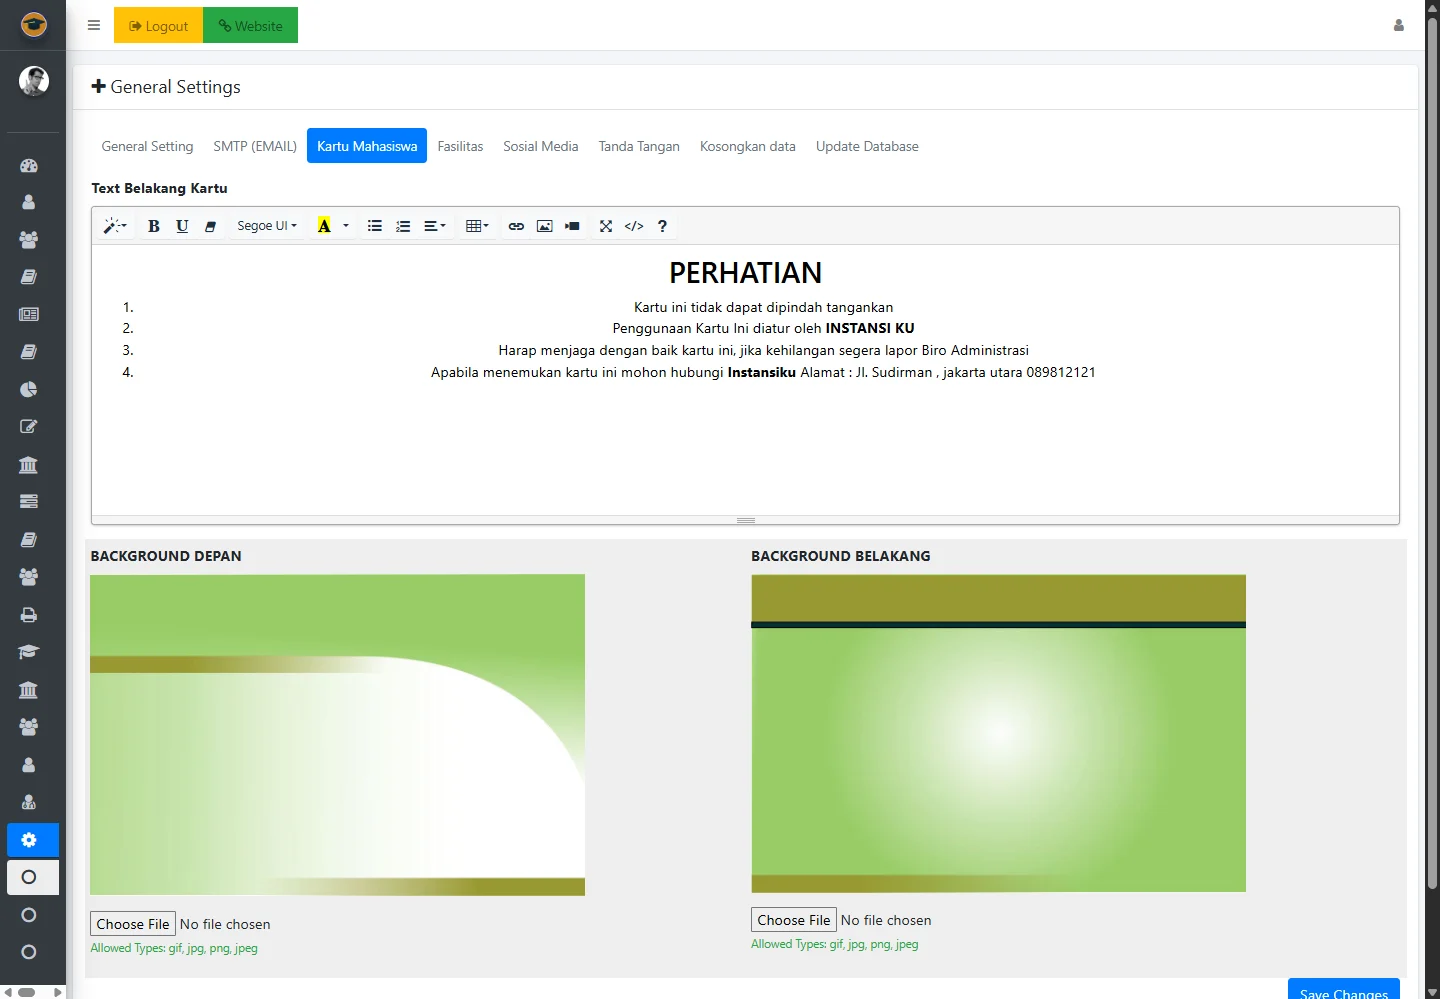1440x999 pixels.
Task: Open the Segoe UI font dropdown
Action: click(267, 226)
